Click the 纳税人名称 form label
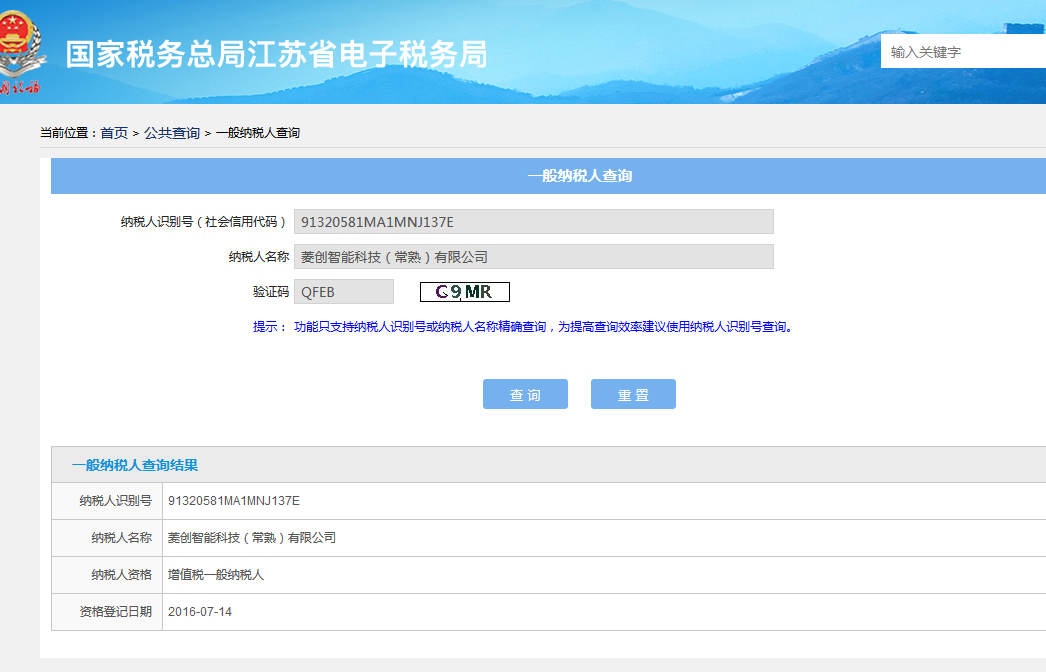 tap(259, 257)
